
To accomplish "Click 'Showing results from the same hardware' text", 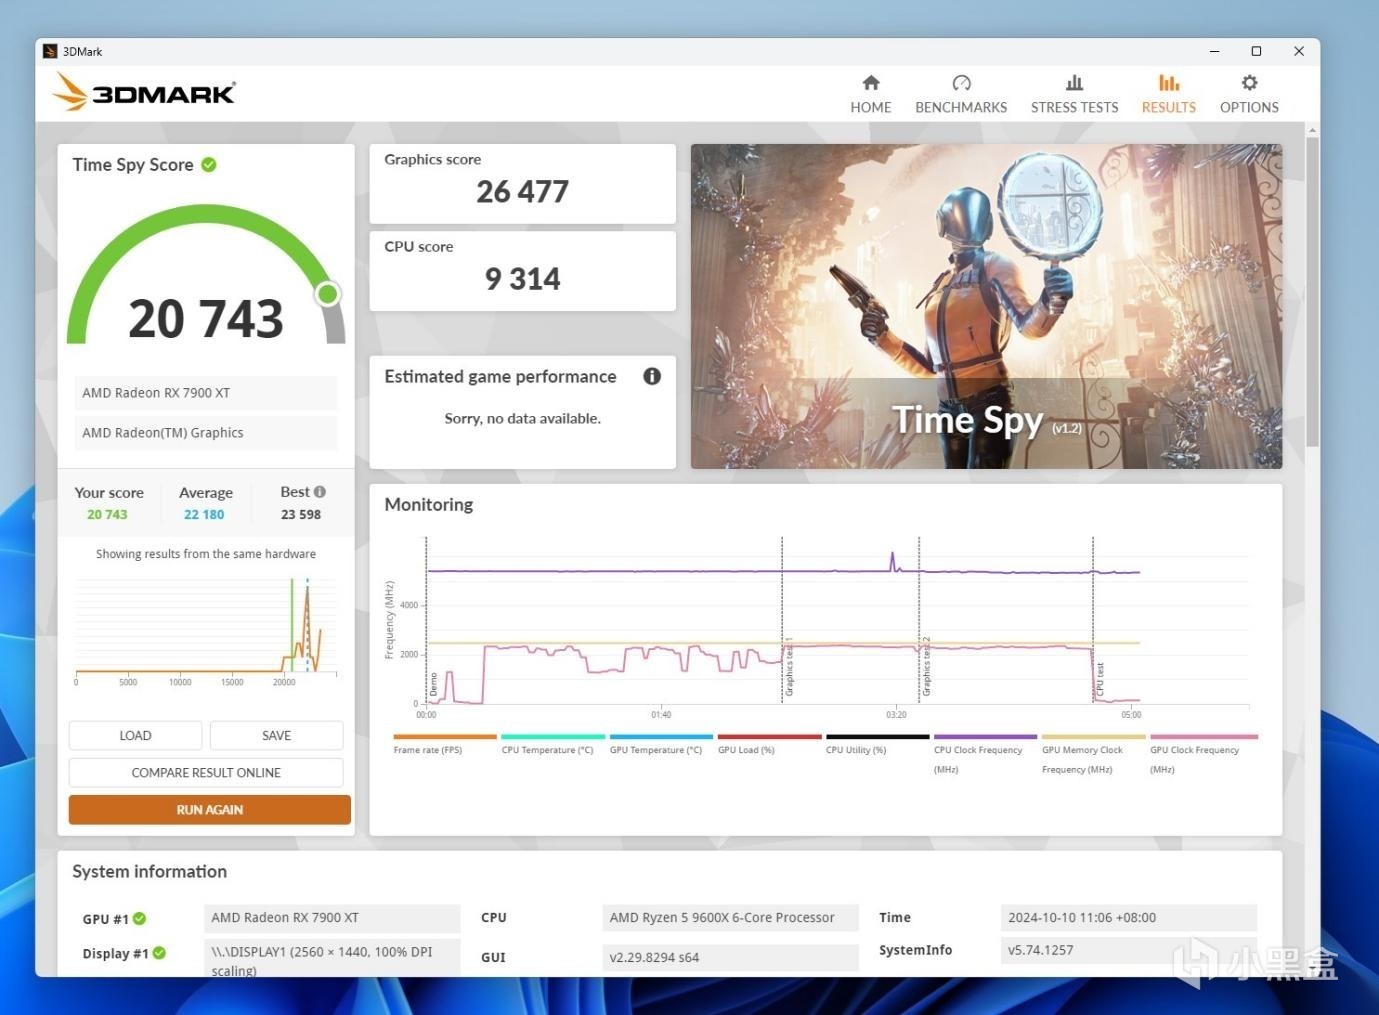I will tap(206, 554).
